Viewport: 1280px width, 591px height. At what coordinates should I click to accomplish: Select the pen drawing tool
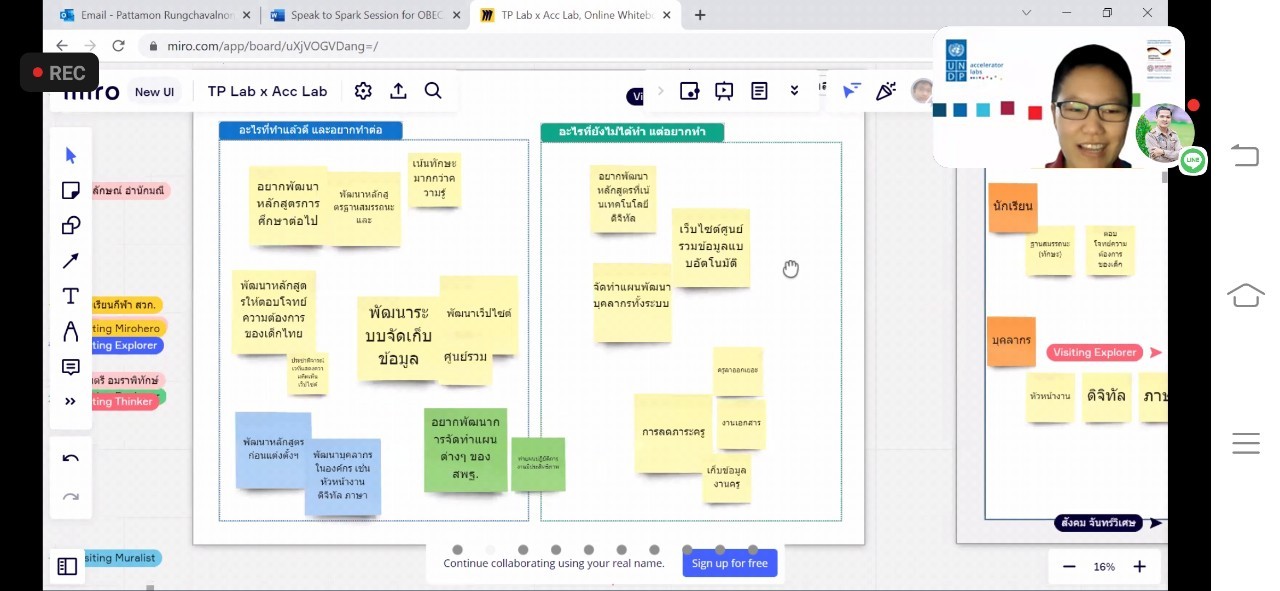71,331
